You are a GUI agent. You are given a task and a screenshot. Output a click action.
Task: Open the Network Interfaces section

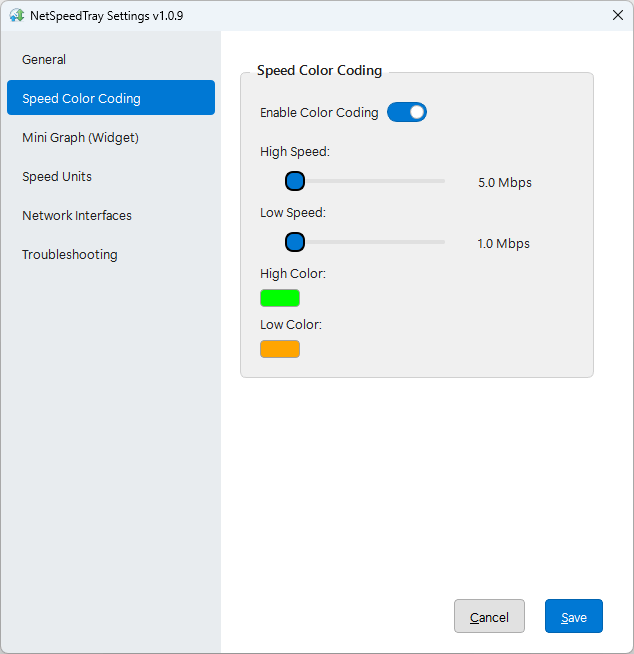pos(111,215)
